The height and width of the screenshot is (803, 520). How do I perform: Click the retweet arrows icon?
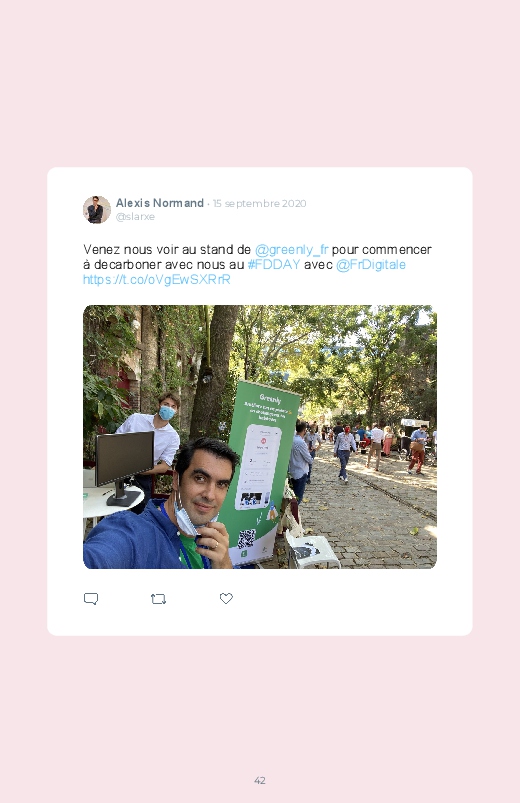(x=158, y=599)
